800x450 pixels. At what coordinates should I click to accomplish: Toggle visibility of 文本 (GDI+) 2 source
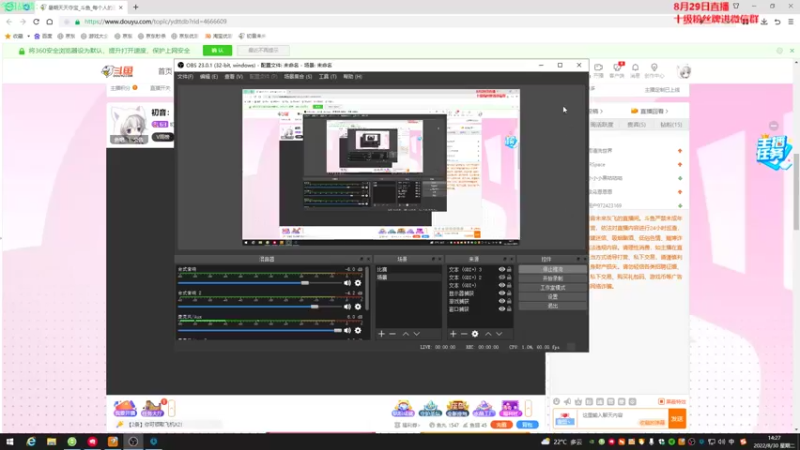click(502, 277)
